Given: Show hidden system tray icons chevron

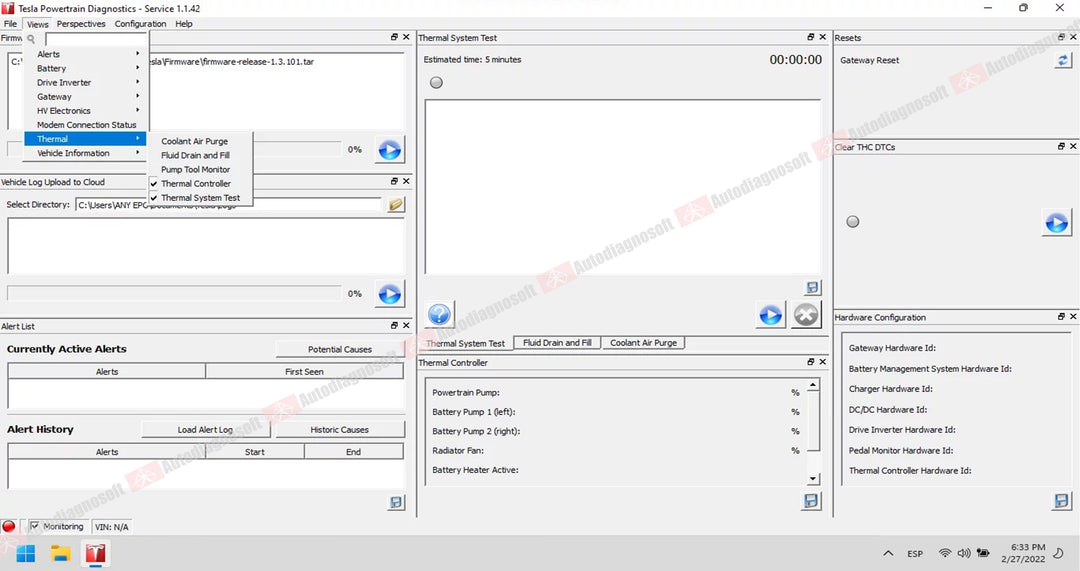Looking at the screenshot, I should pyautogui.click(x=889, y=553).
